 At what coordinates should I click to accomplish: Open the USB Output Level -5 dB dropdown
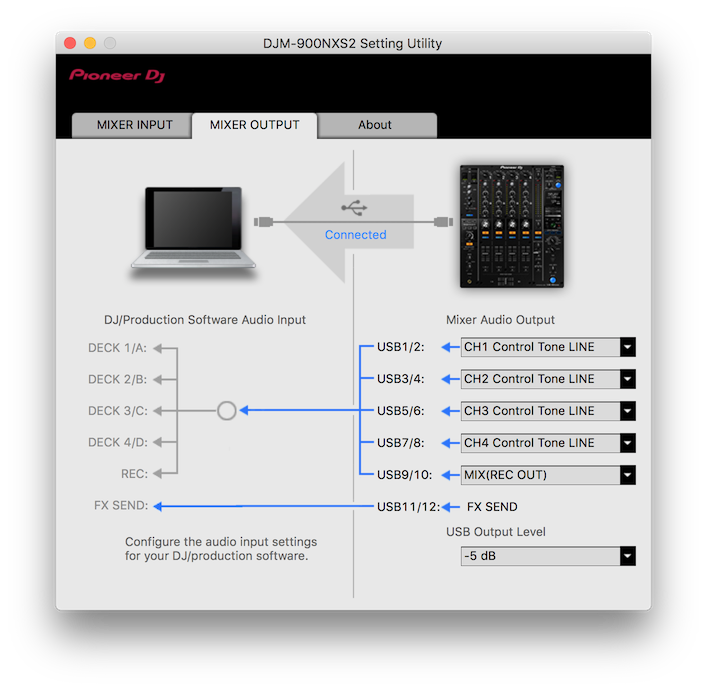[x=548, y=556]
